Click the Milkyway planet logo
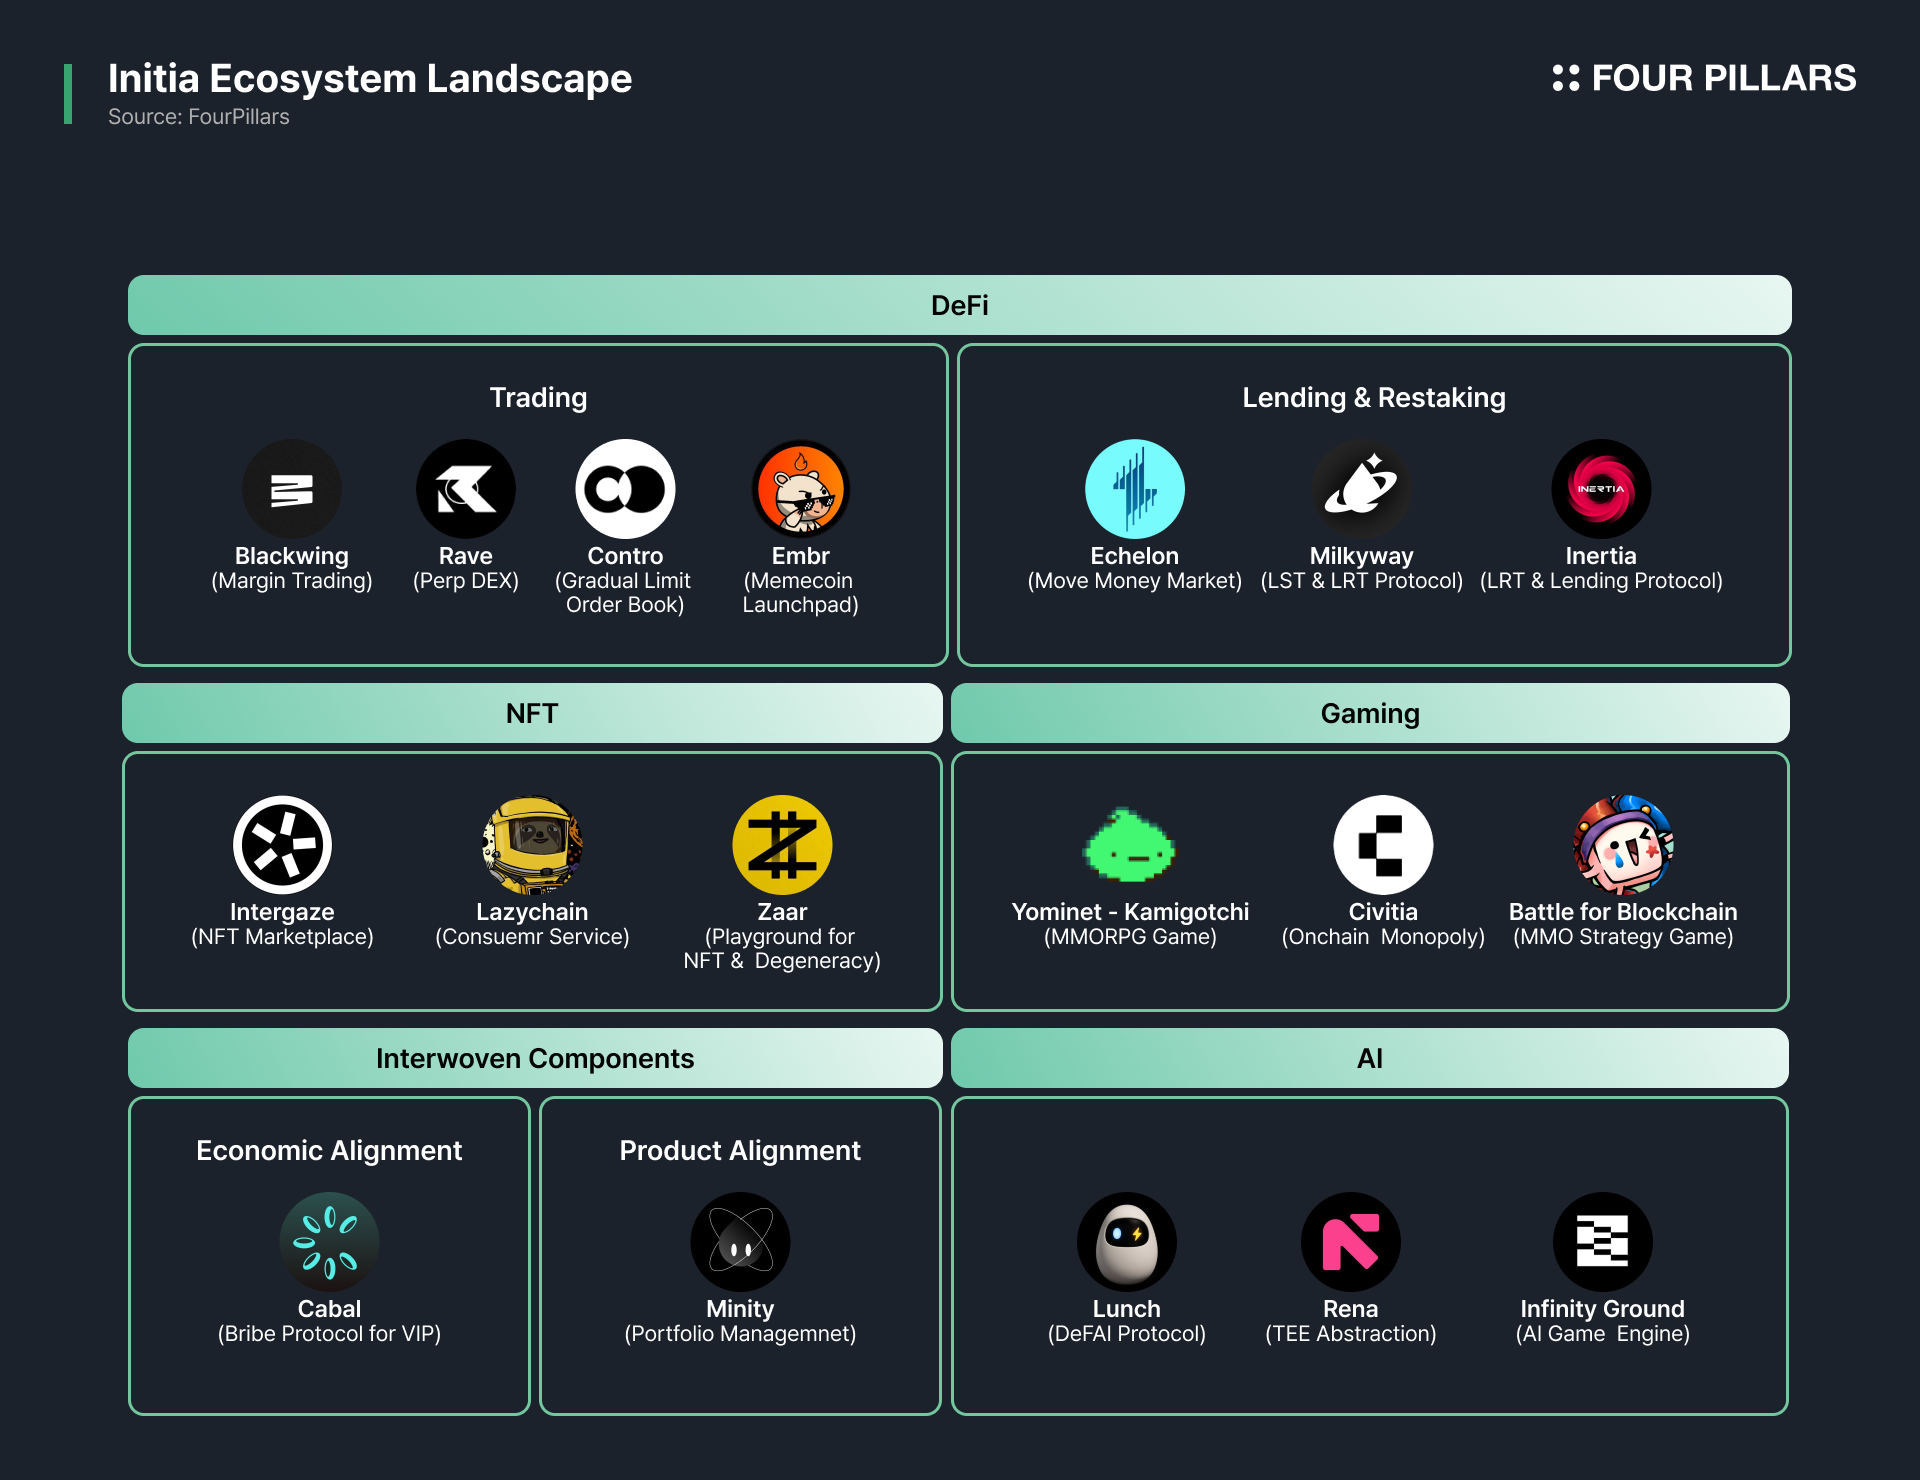This screenshot has height=1480, width=1920. click(1362, 489)
